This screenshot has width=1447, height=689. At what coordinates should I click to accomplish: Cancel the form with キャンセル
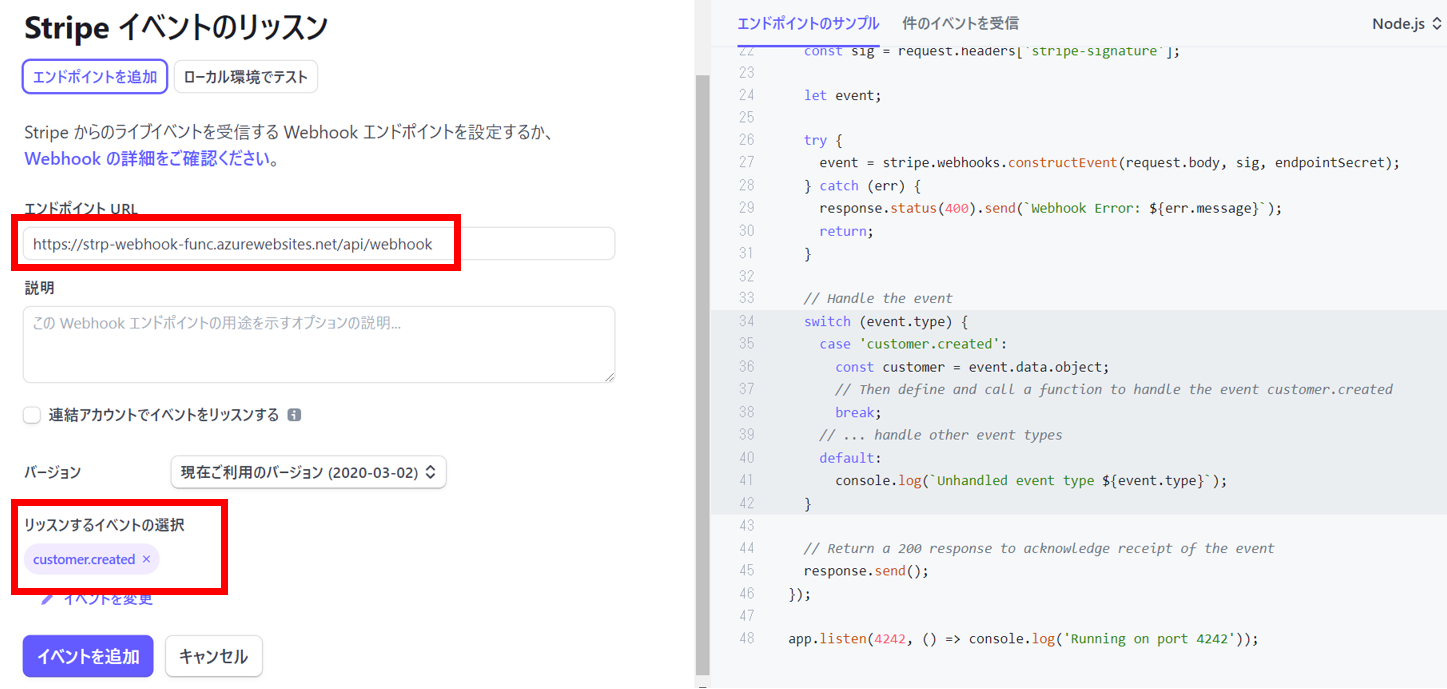[213, 656]
